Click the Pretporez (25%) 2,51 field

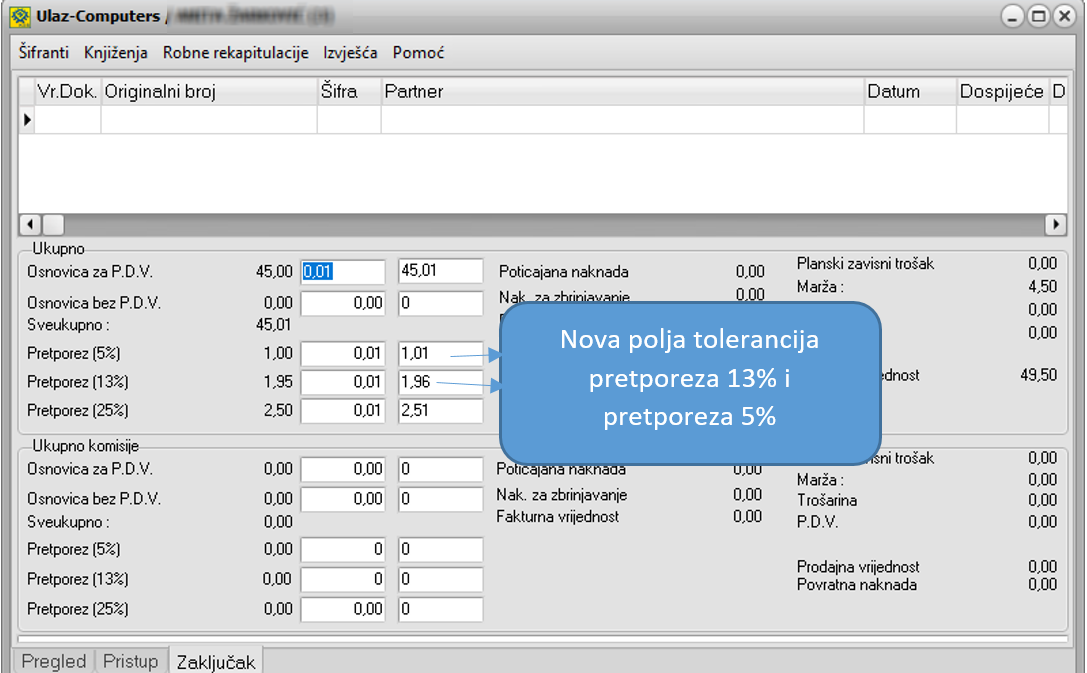(440, 410)
